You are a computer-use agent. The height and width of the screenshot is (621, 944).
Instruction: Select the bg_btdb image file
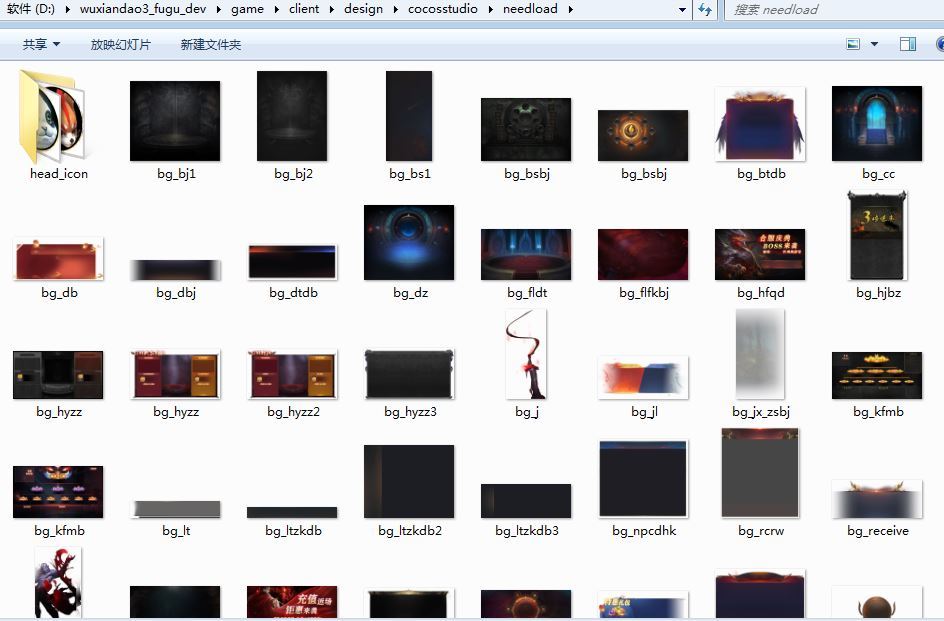coord(760,123)
